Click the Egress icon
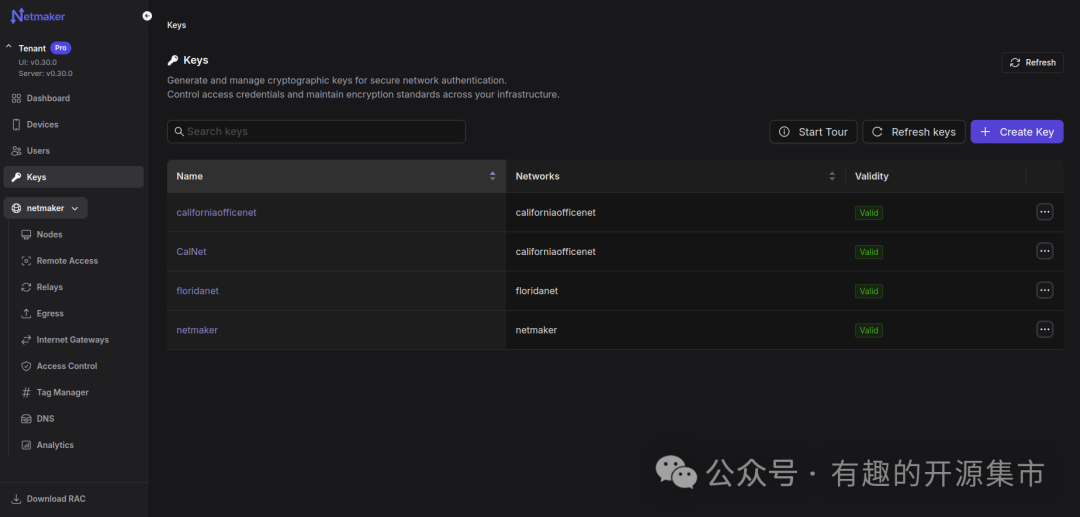Screen dimensions: 1080x517 tap(27, 314)
